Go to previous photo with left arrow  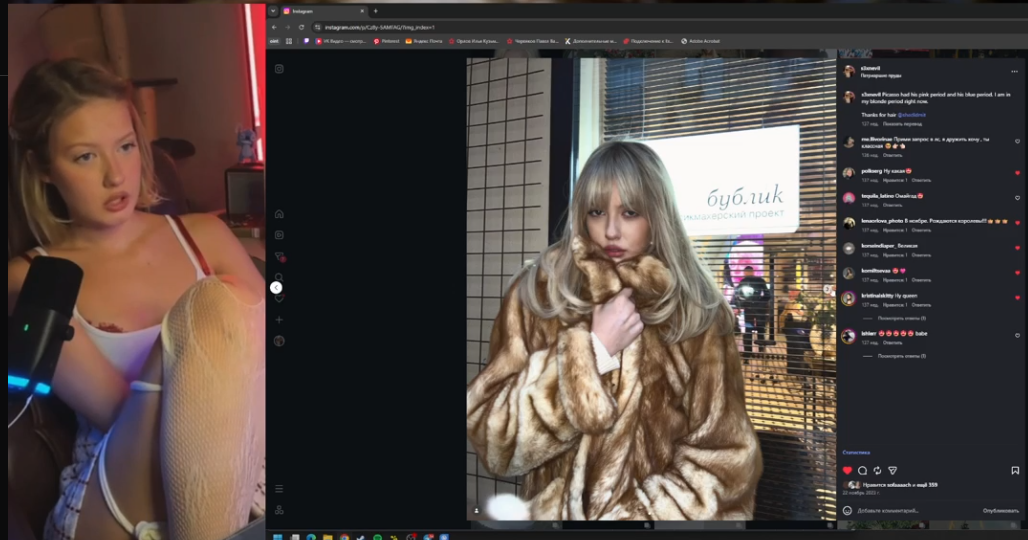pyautogui.click(x=276, y=288)
